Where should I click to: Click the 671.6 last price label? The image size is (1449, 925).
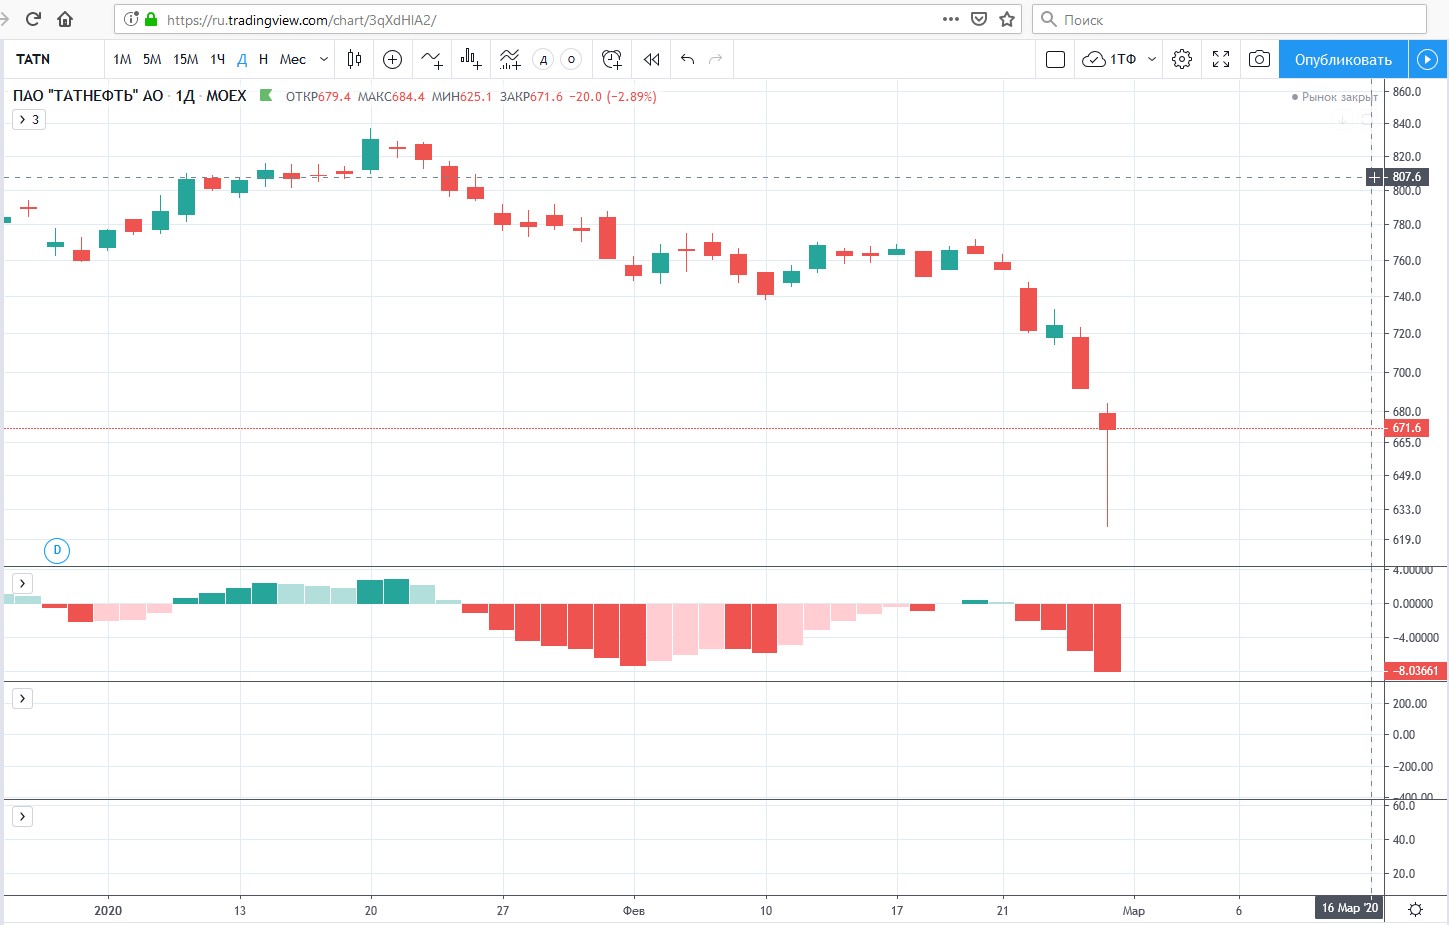[x=1406, y=428]
